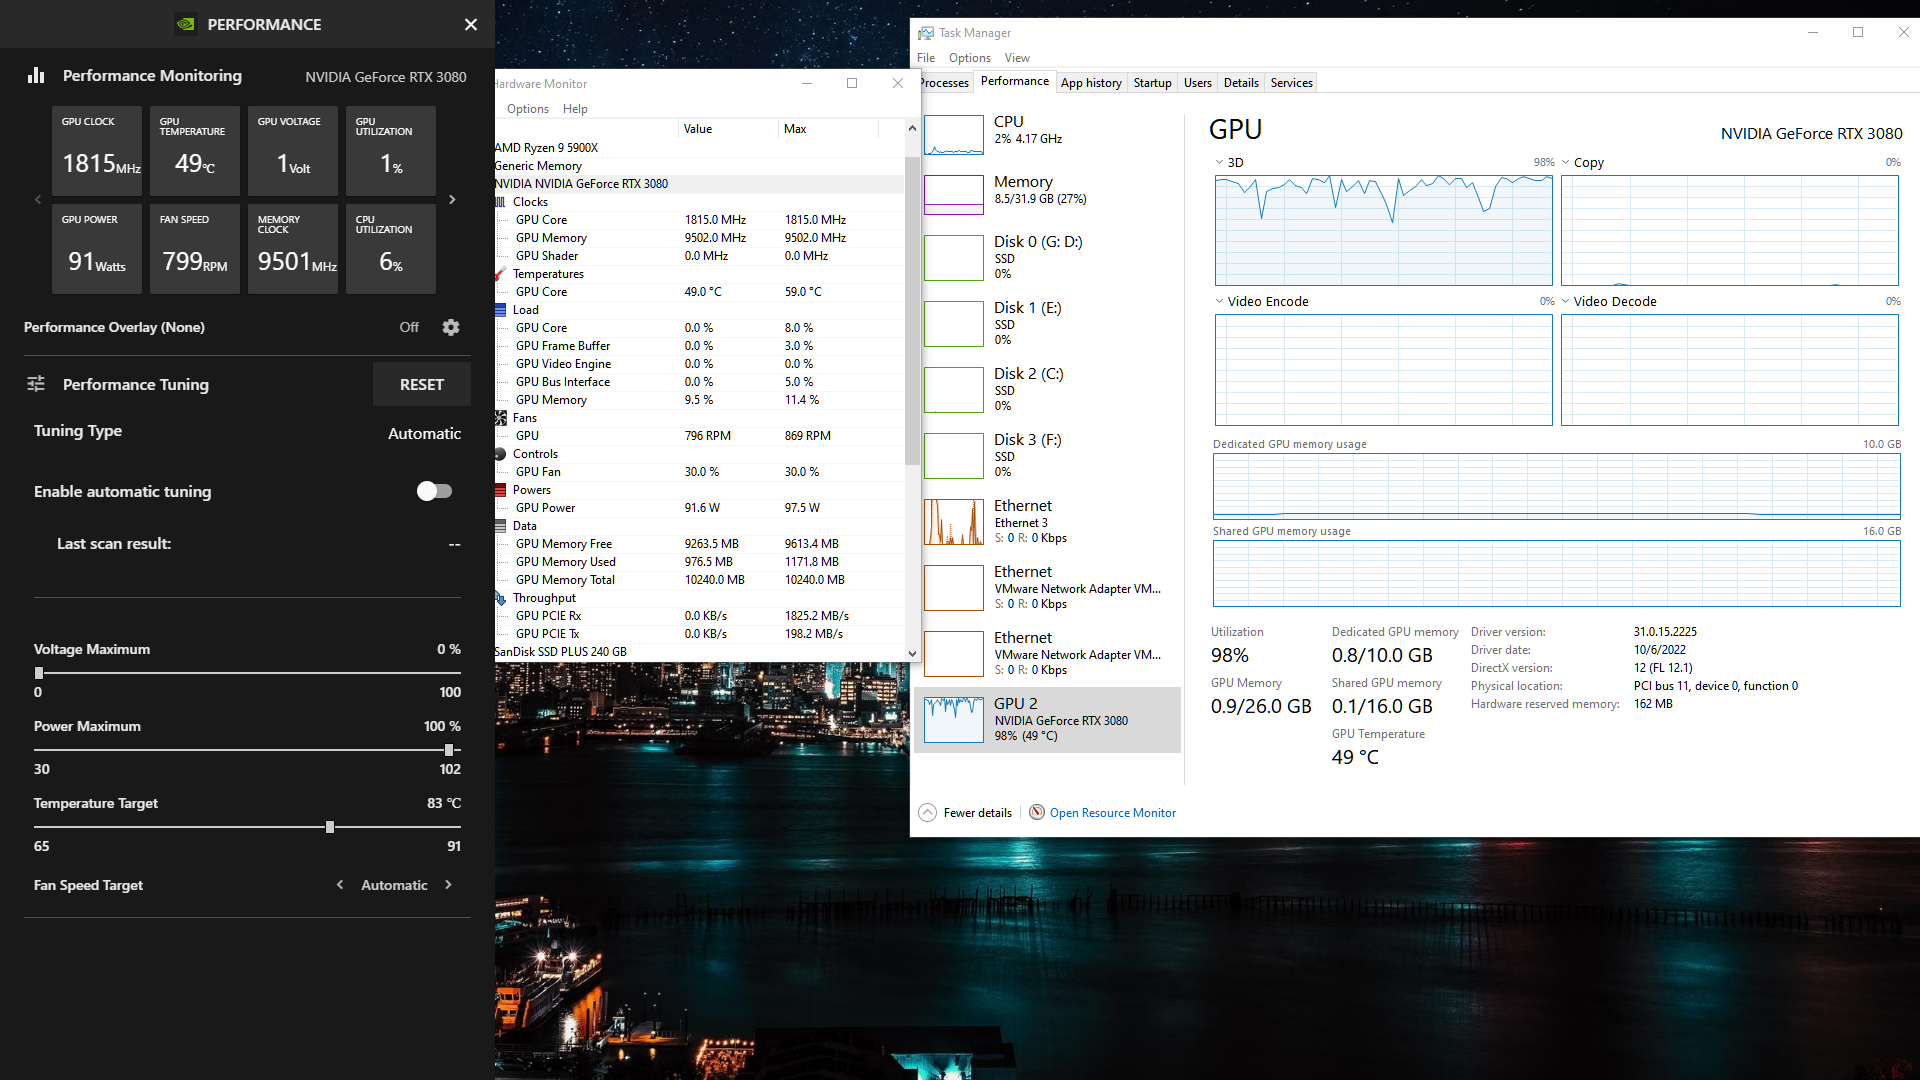This screenshot has width=1920, height=1080.
Task: Click the Max column header
Action: tap(828, 129)
